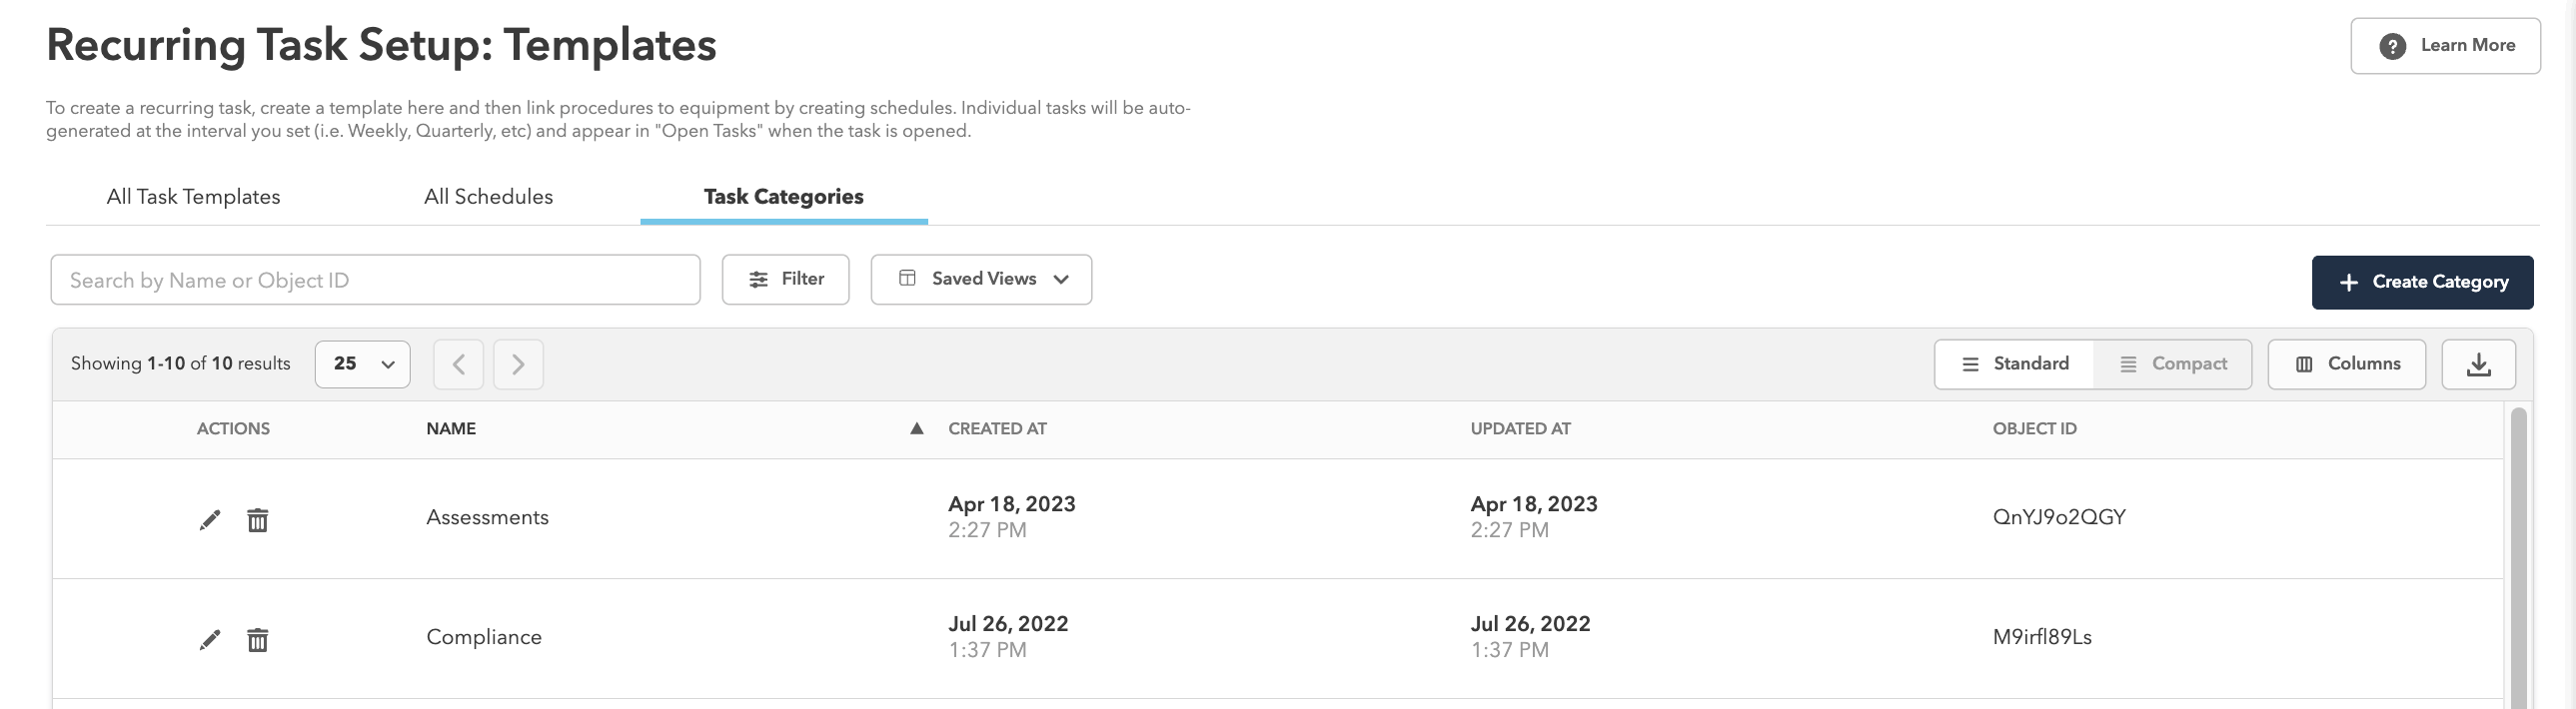Edit the Compliance category with pencil icon
Viewport: 2576px width, 709px height.
coord(209,640)
